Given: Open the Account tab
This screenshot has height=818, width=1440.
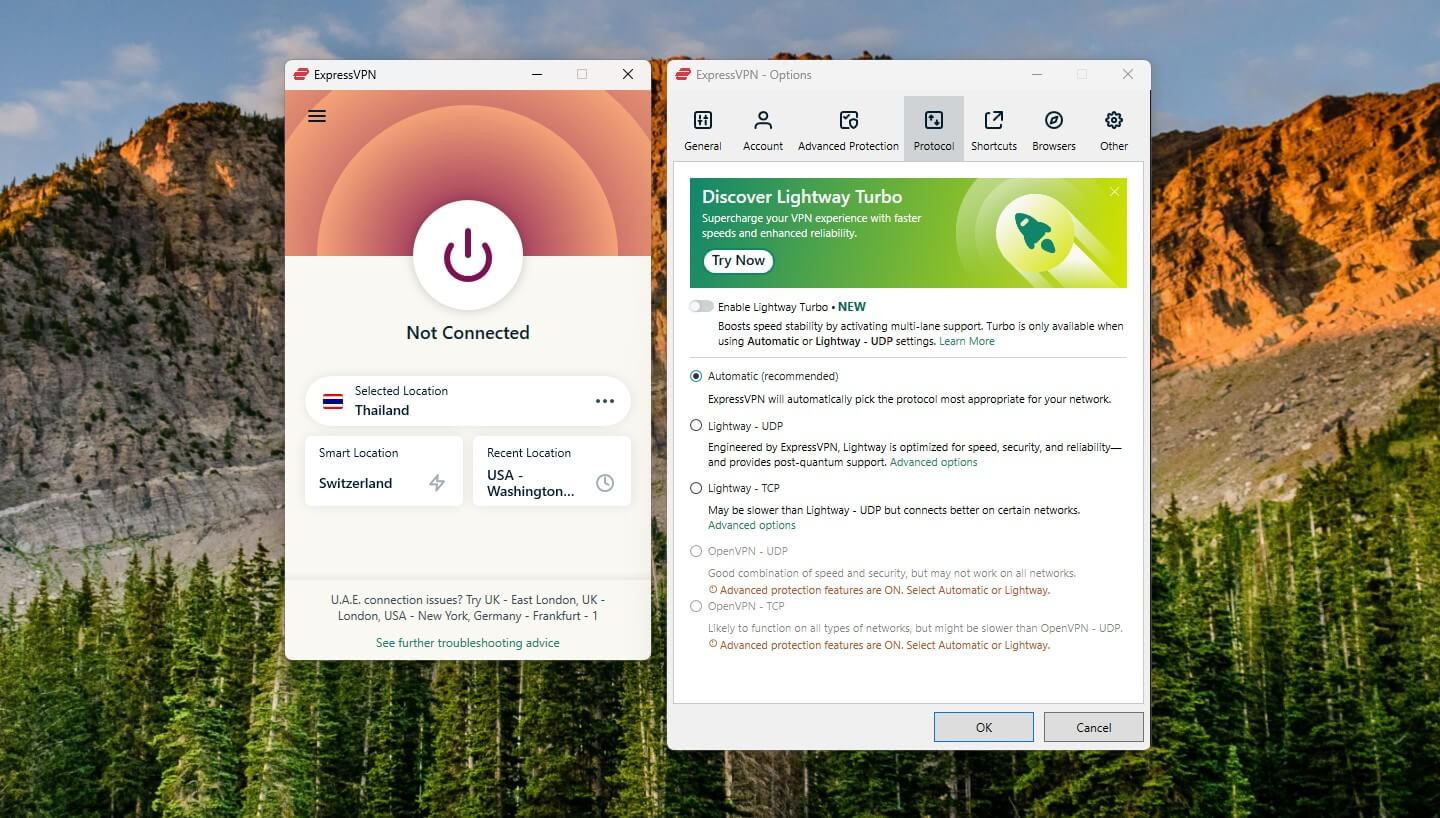Looking at the screenshot, I should 763,130.
